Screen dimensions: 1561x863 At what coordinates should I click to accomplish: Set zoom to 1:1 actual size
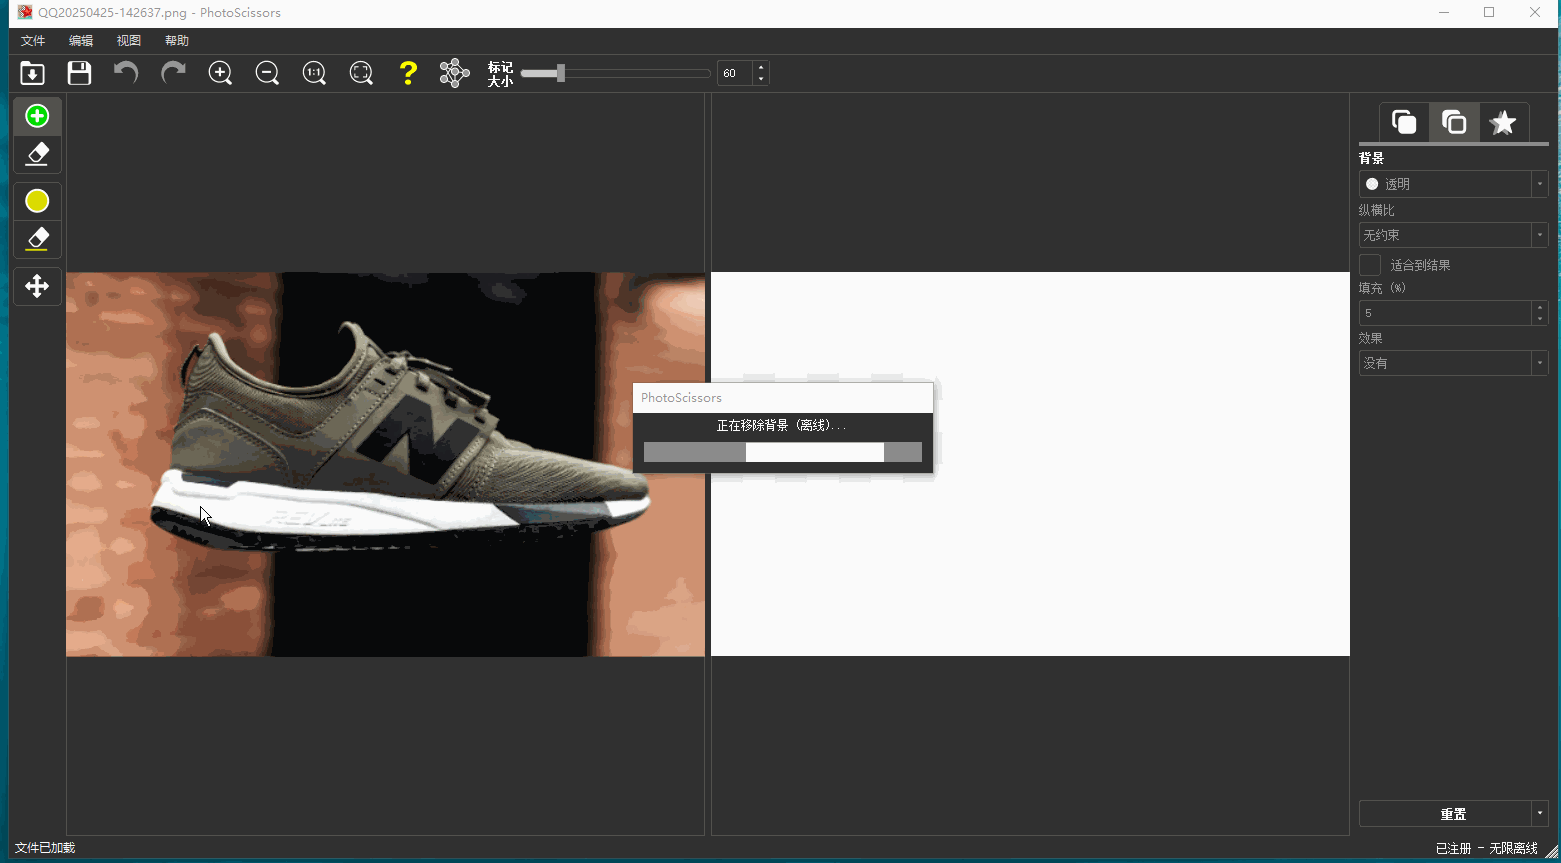(314, 73)
